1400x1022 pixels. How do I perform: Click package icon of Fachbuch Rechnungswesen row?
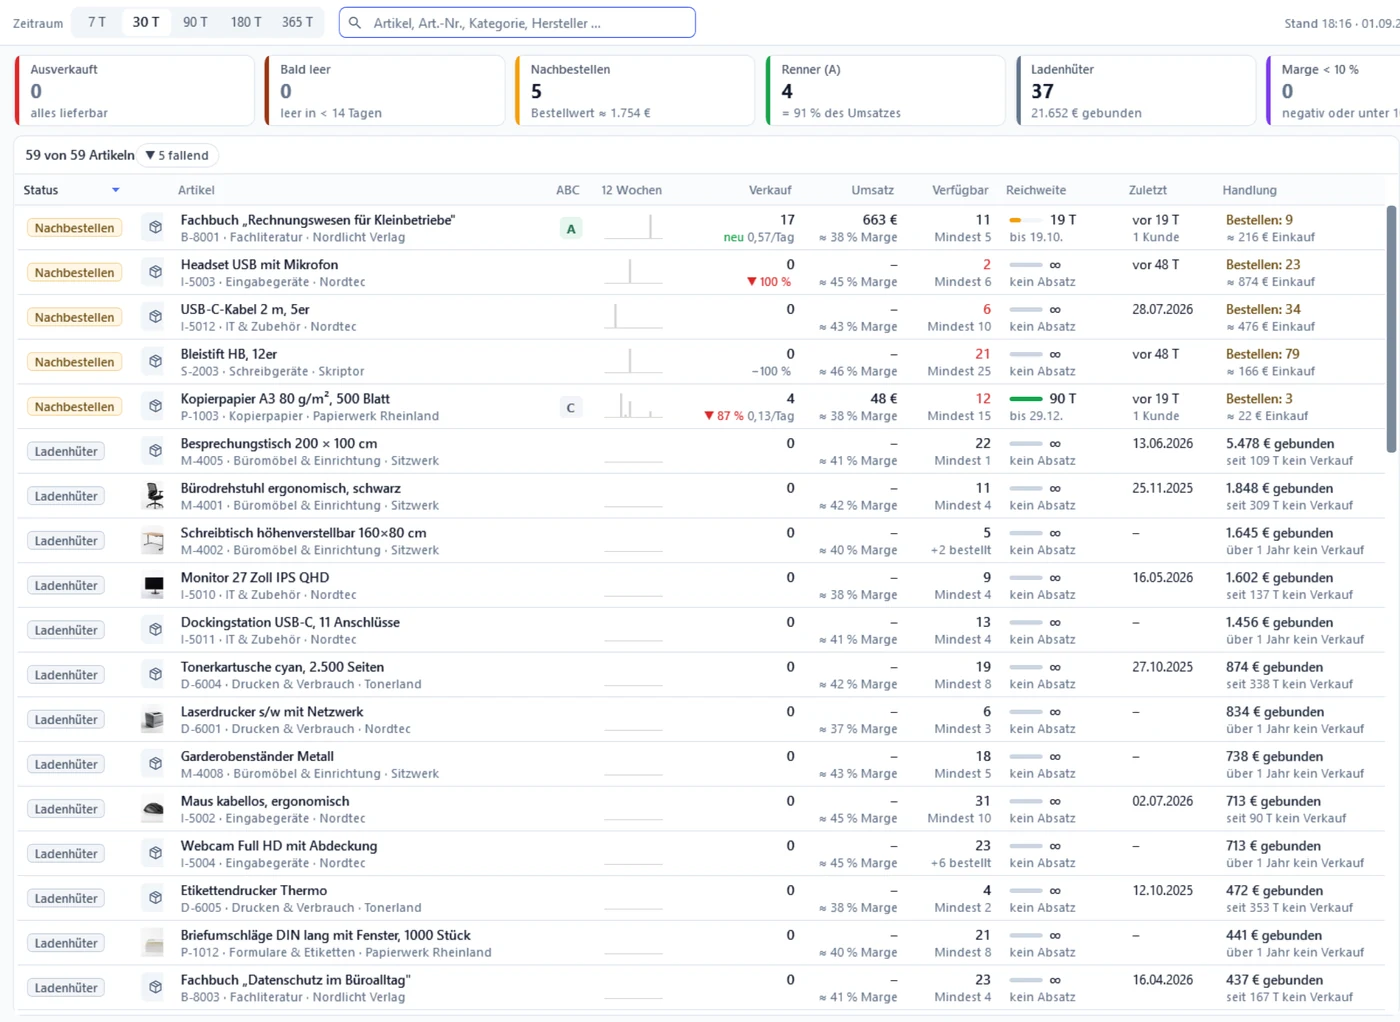pos(155,228)
